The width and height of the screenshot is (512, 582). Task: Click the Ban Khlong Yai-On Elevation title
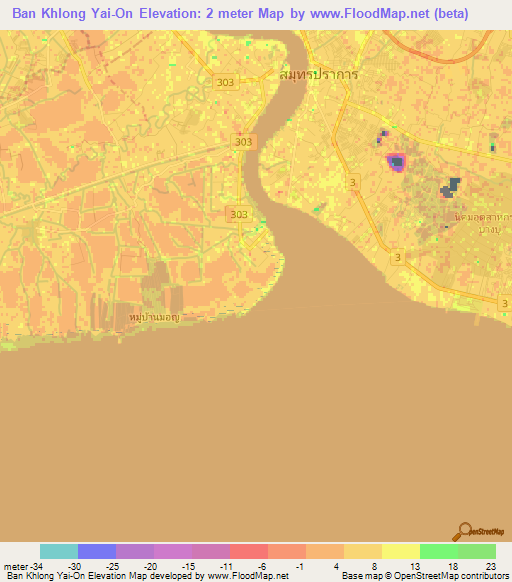[240, 13]
